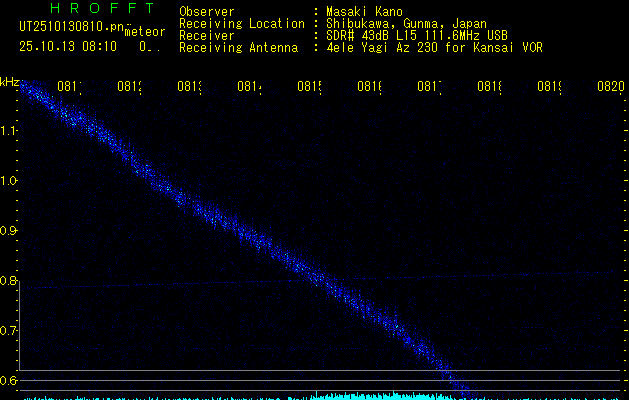The width and height of the screenshot is (629, 400).
Task: Click the first 081 time marker
Action: pyautogui.click(x=69, y=87)
